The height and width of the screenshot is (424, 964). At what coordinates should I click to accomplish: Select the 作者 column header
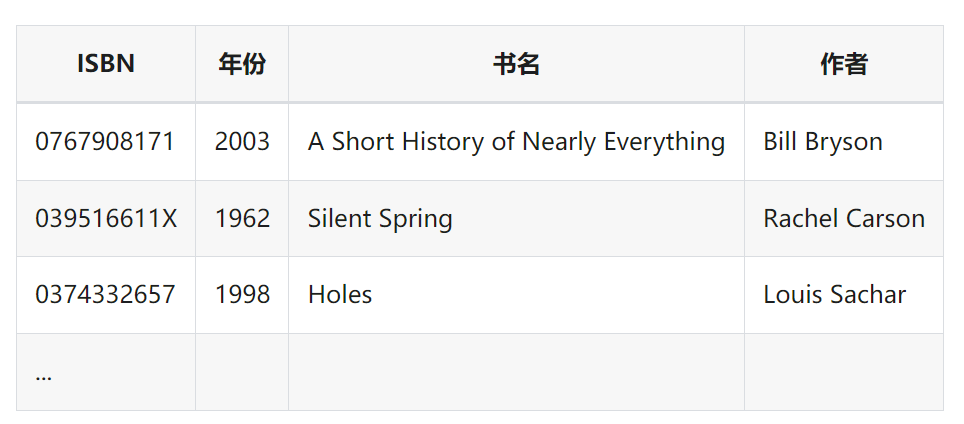[844, 64]
